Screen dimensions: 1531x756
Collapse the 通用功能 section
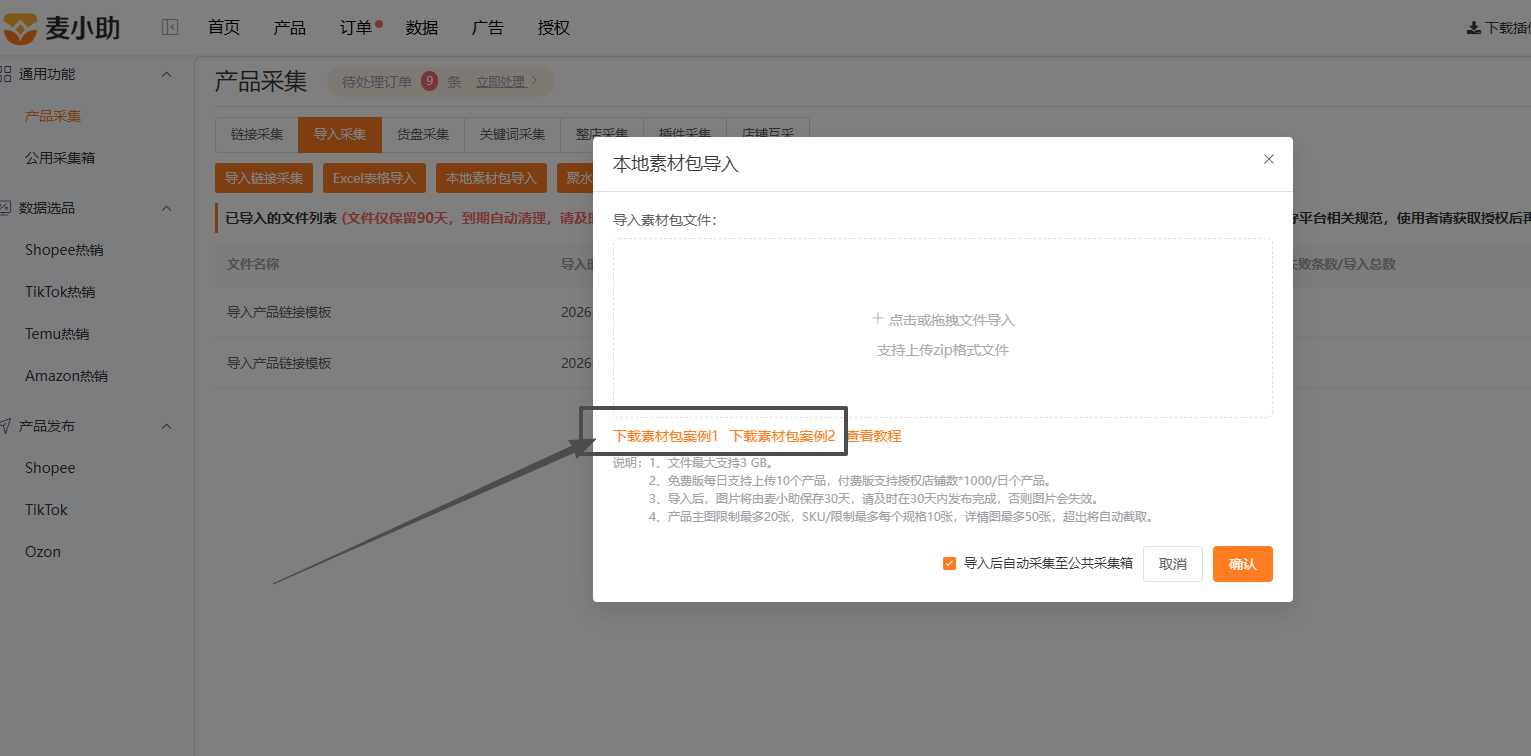click(167, 74)
